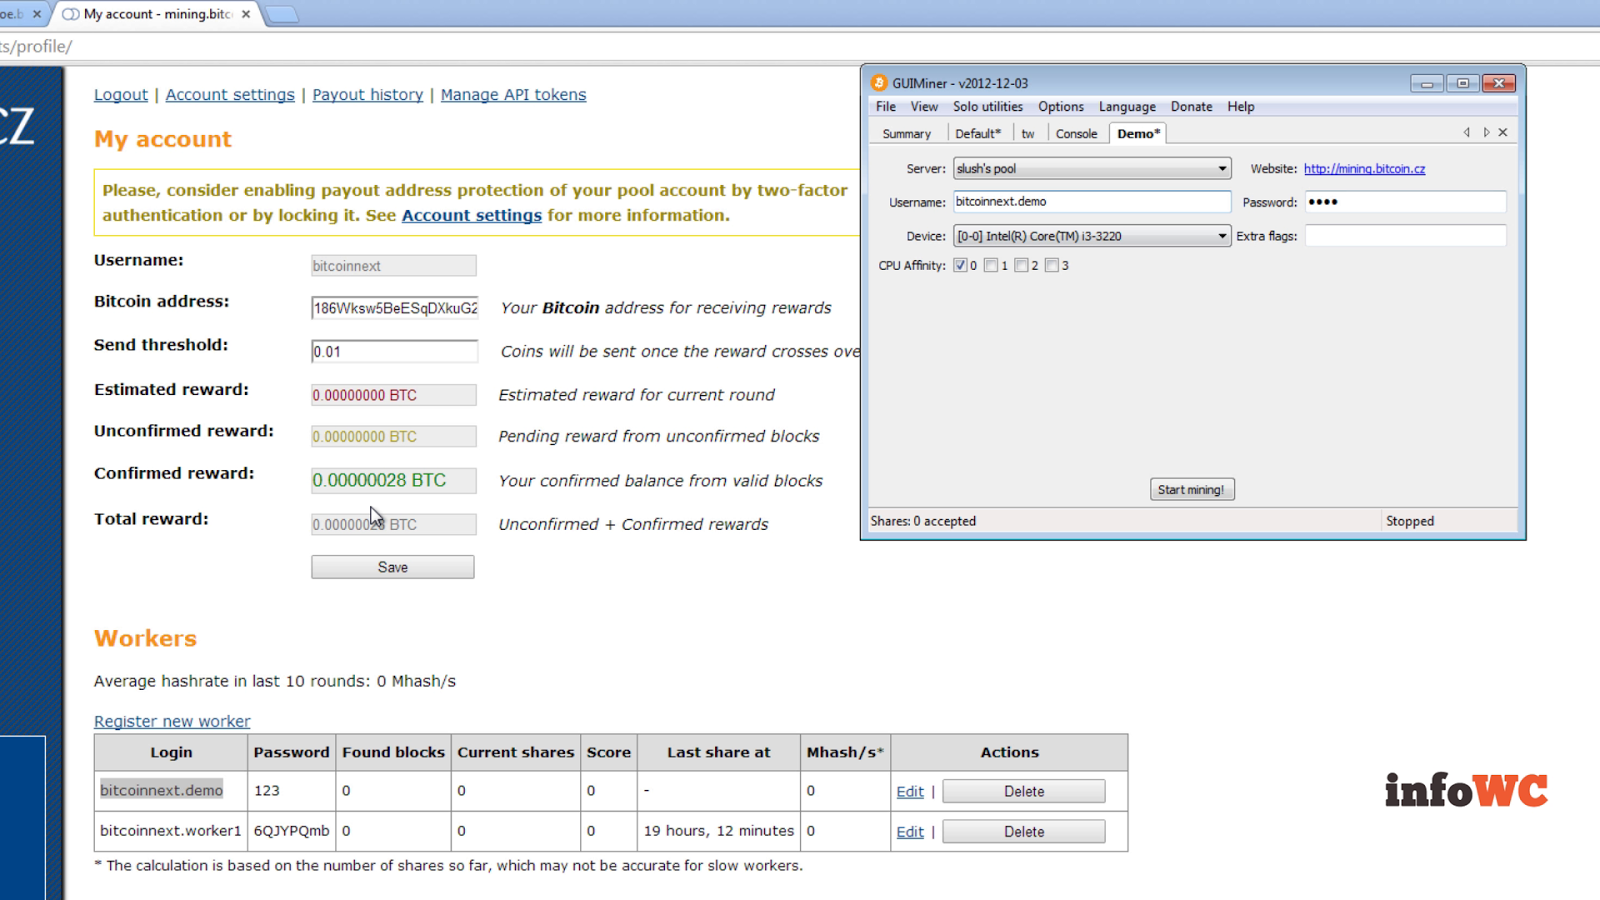Follow Account settings link in the warning box
Viewport: 1600px width, 900px height.
tap(472, 215)
